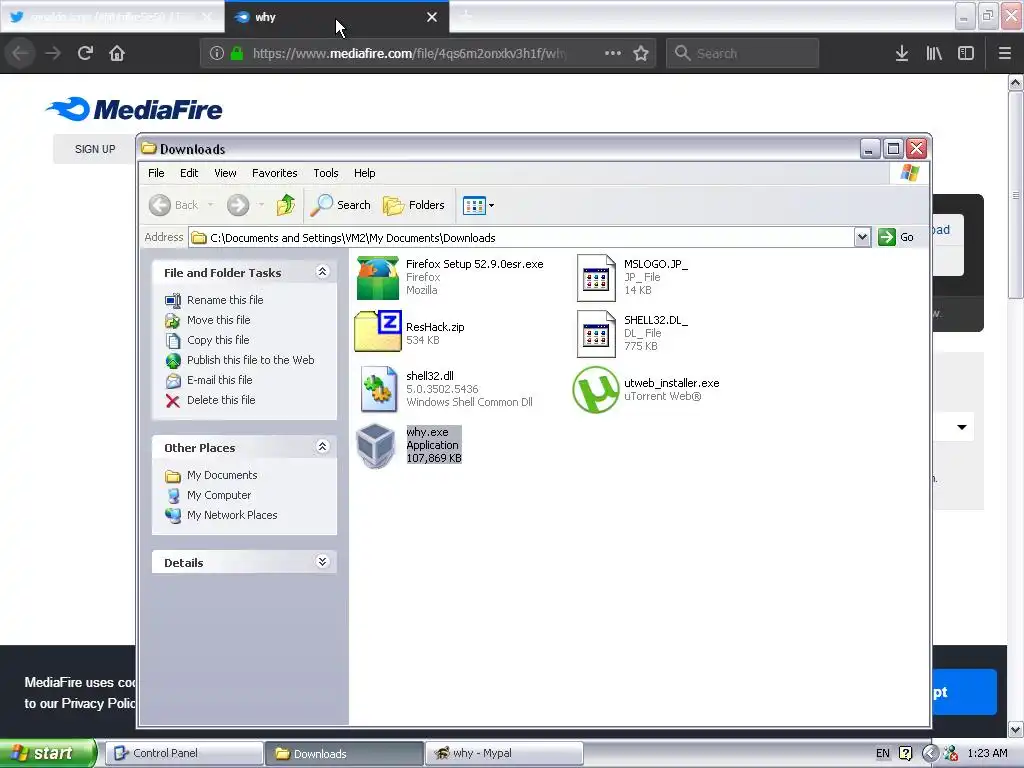This screenshot has height=768, width=1024.
Task: Show site information icon in URL bar
Action: click(x=216, y=54)
